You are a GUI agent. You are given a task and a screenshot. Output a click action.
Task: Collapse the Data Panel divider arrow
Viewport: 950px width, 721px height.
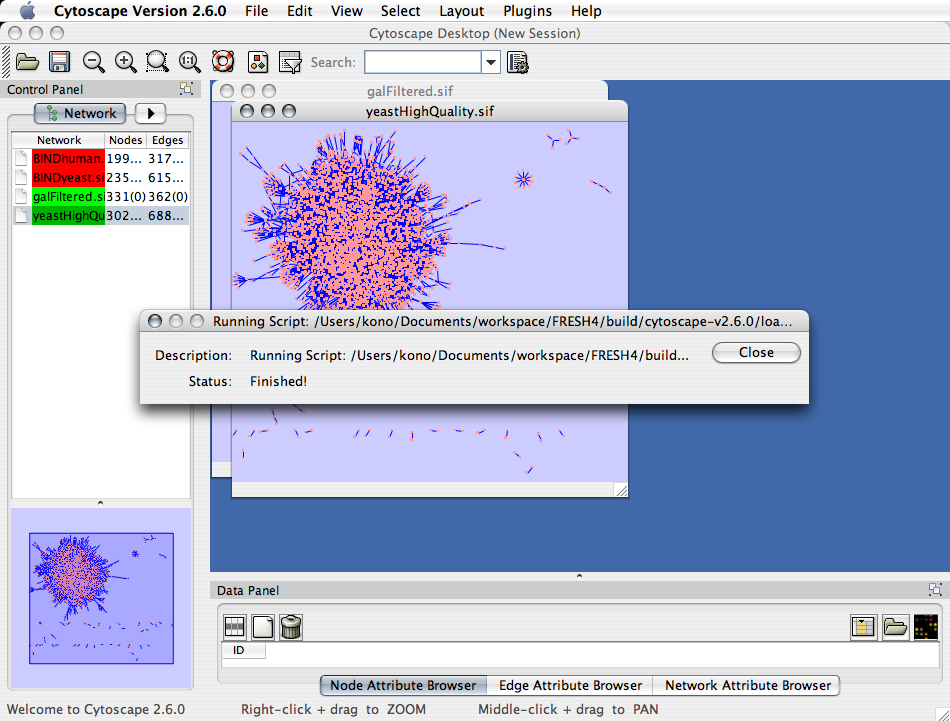point(579,576)
